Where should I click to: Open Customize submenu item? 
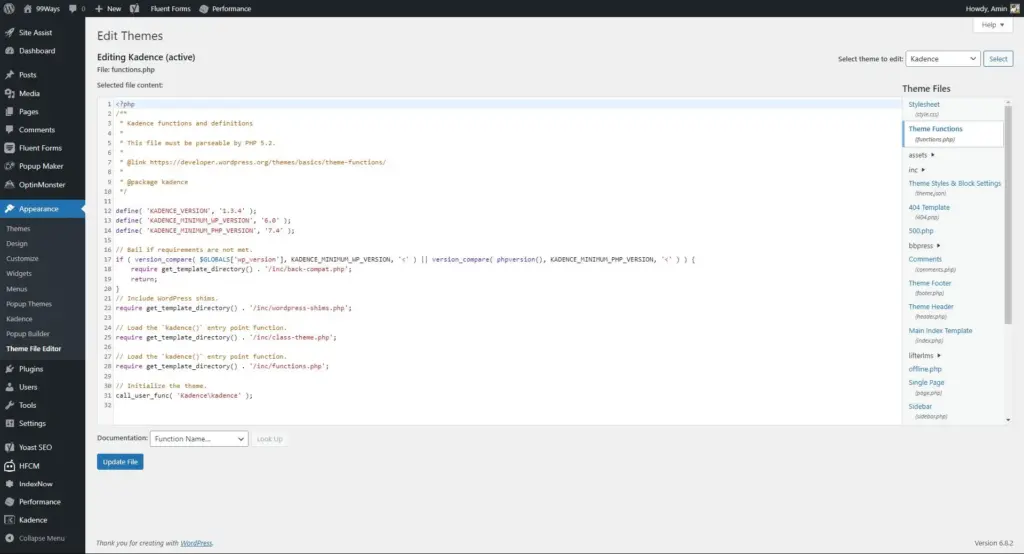tap(22, 259)
